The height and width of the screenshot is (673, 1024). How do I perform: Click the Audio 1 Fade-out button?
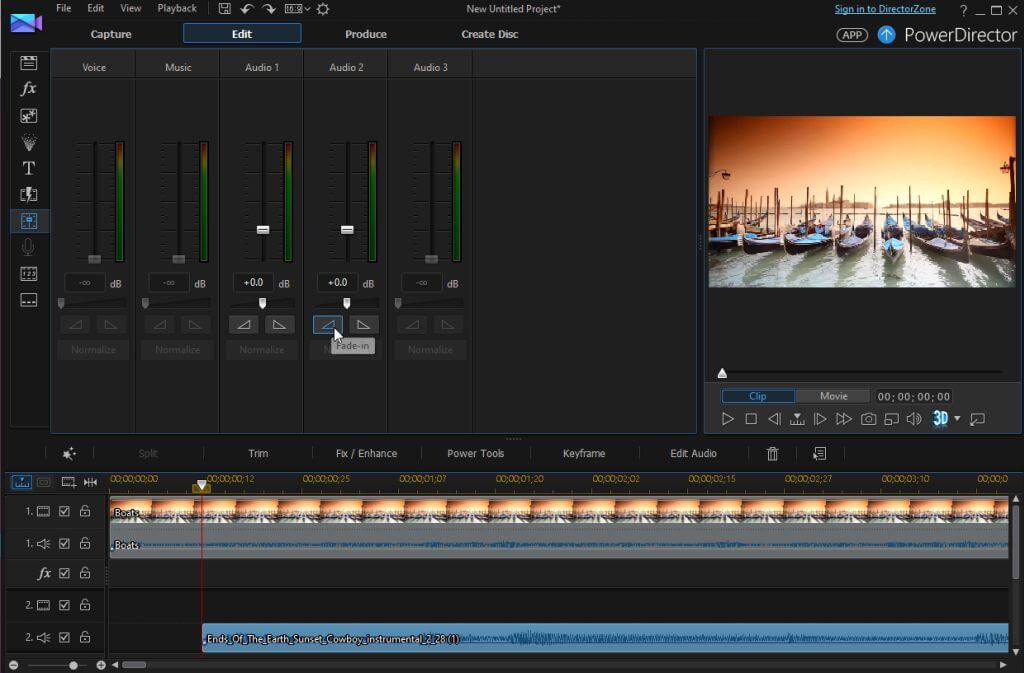279,324
